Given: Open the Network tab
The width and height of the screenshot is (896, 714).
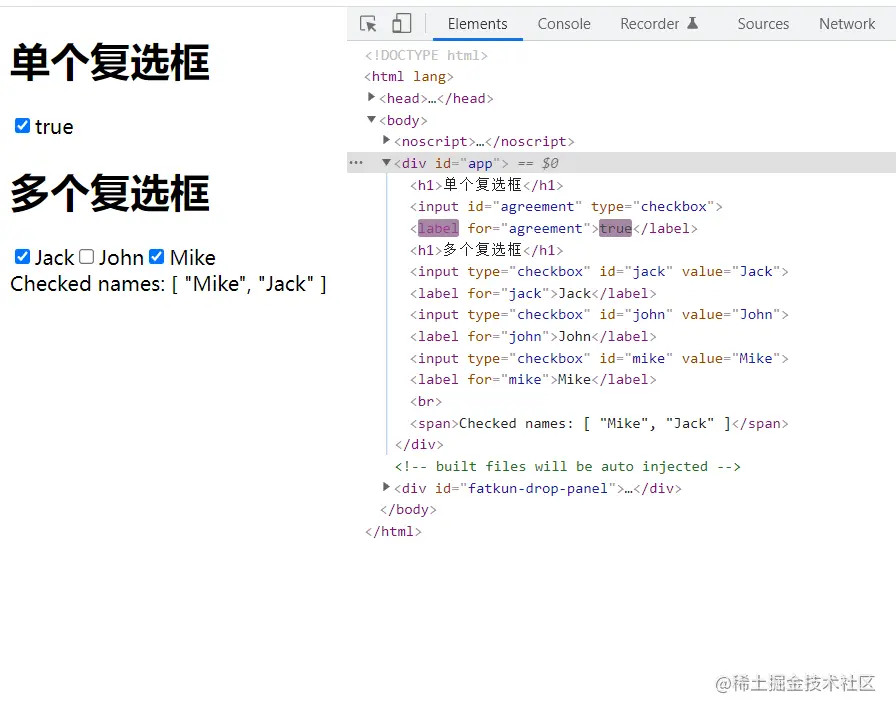Looking at the screenshot, I should 846,24.
